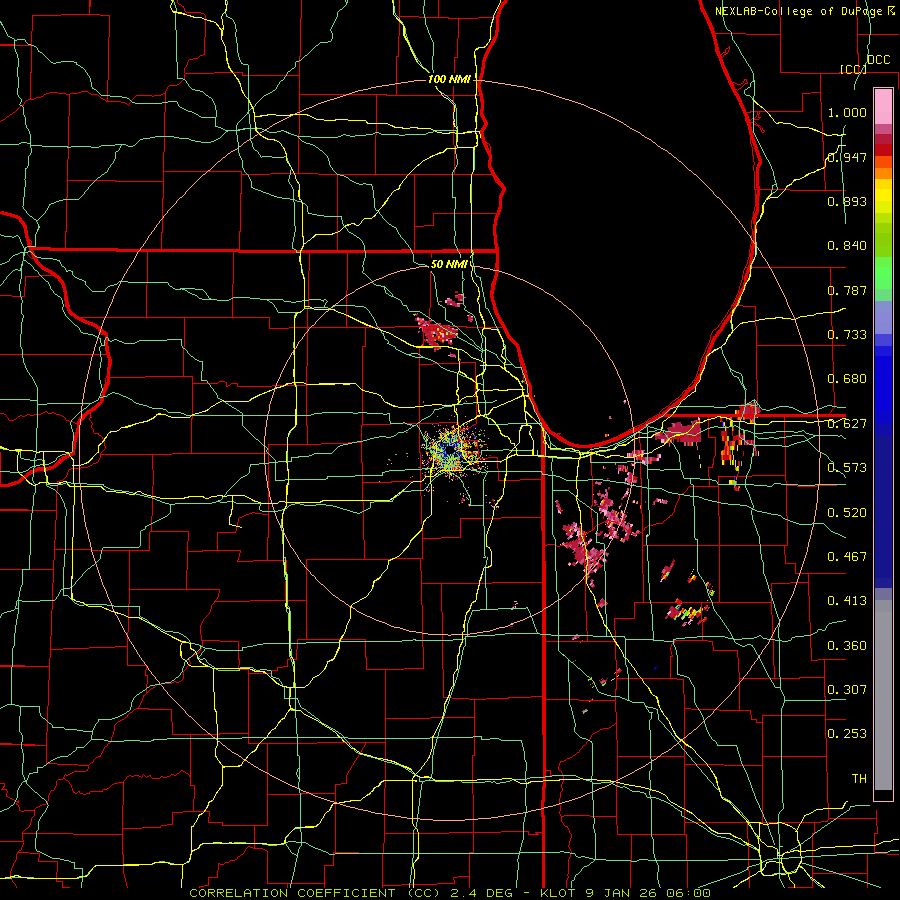The image size is (900, 900).
Task: Click the 0.680 scale value
Action: [847, 379]
